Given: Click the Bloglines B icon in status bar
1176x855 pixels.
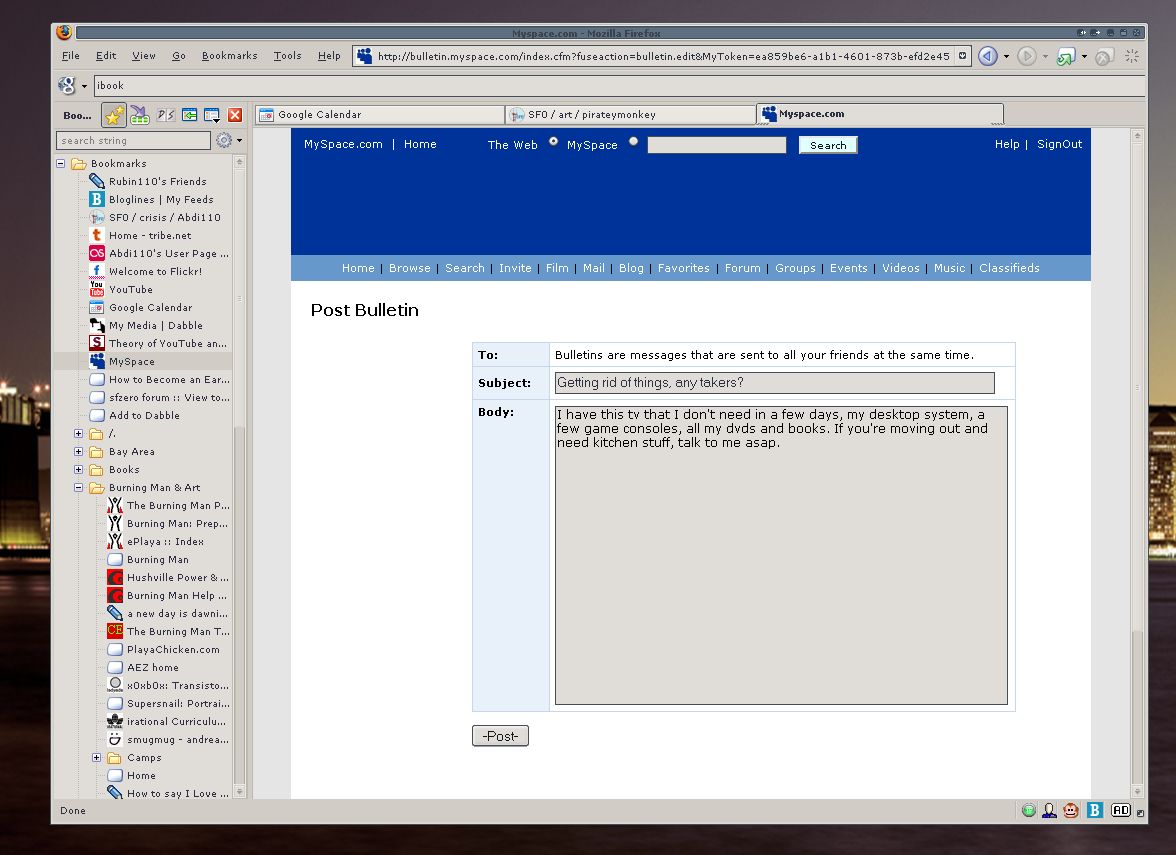Looking at the screenshot, I should click(x=1095, y=810).
